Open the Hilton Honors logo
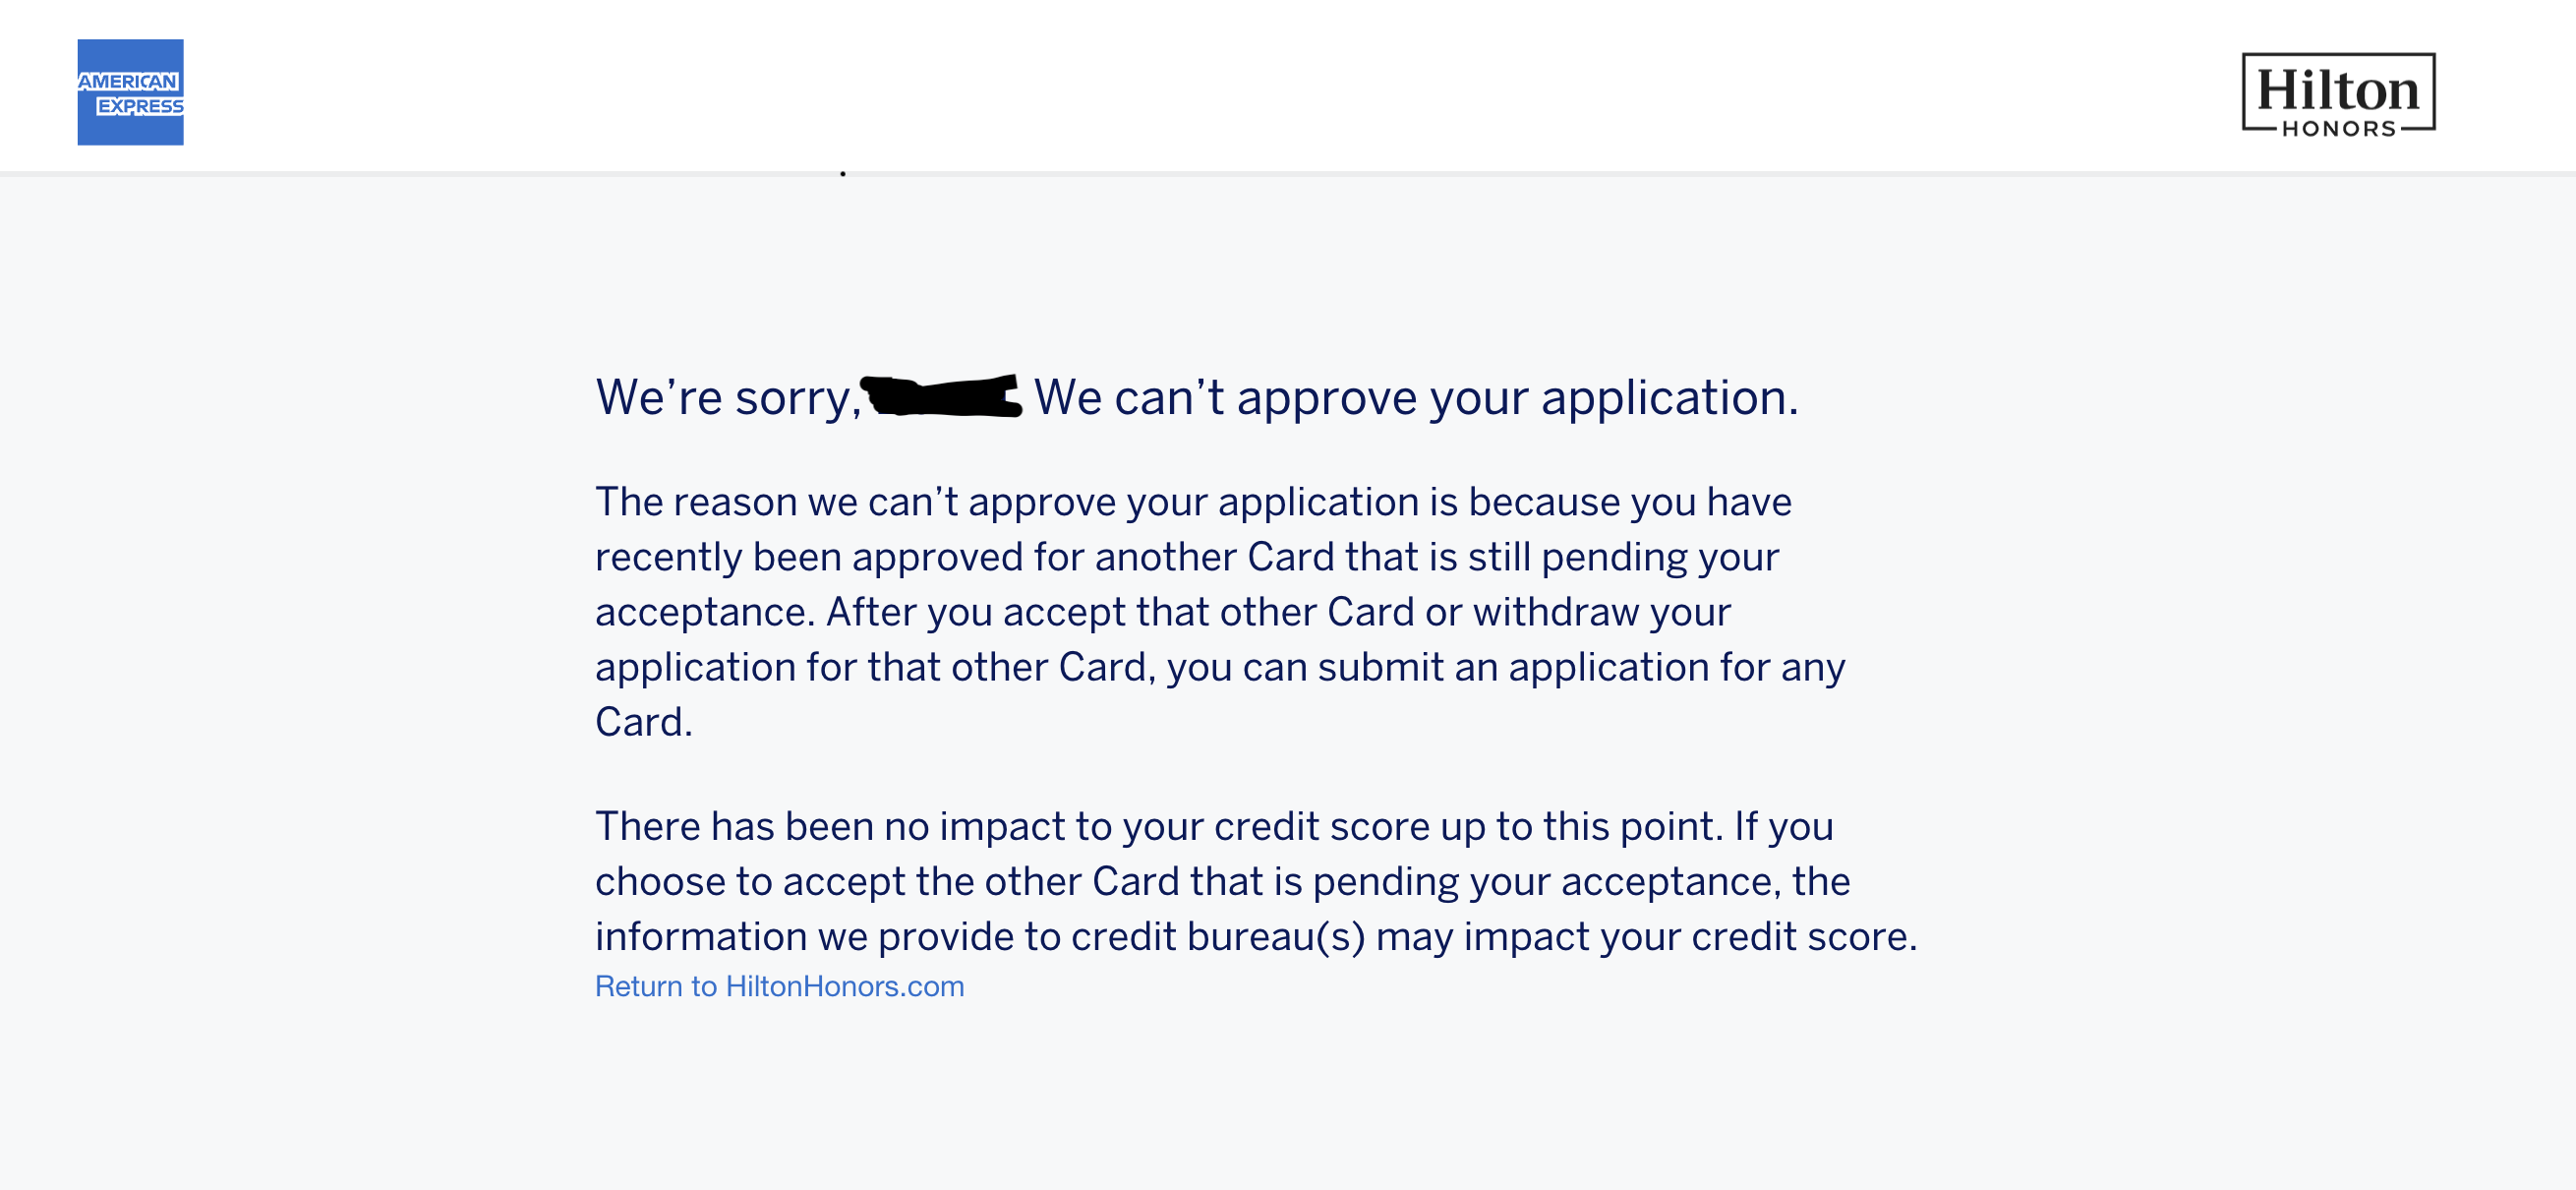 tap(2338, 93)
